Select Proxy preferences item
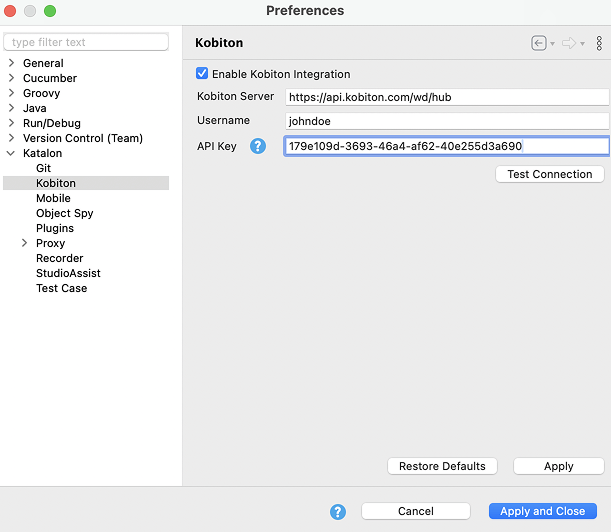This screenshot has height=532, width=611. 50,243
